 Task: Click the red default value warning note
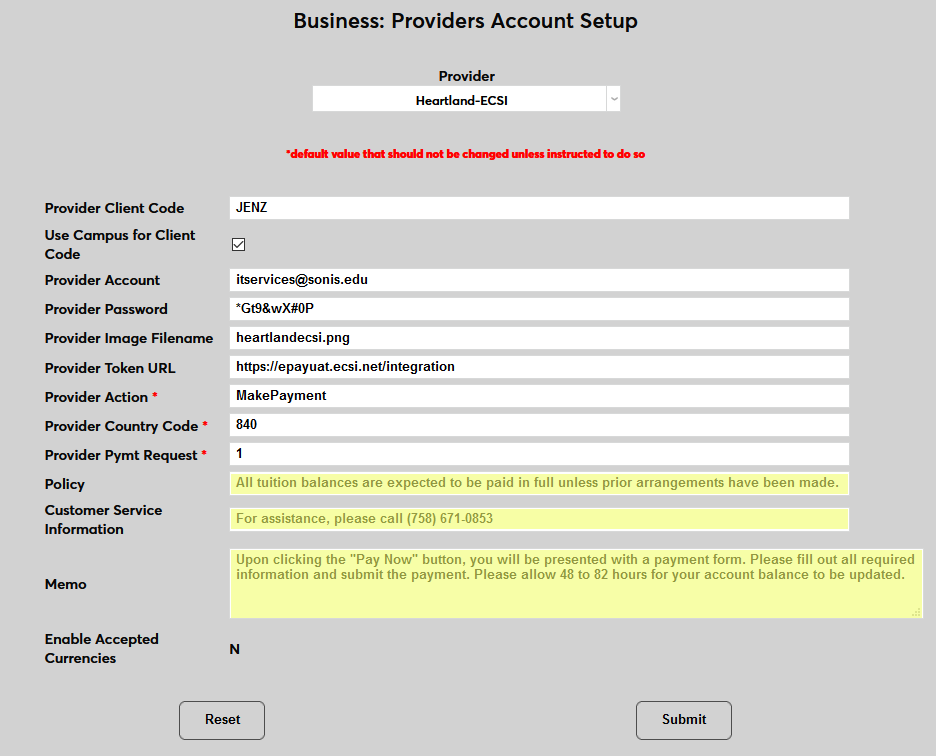[466, 154]
